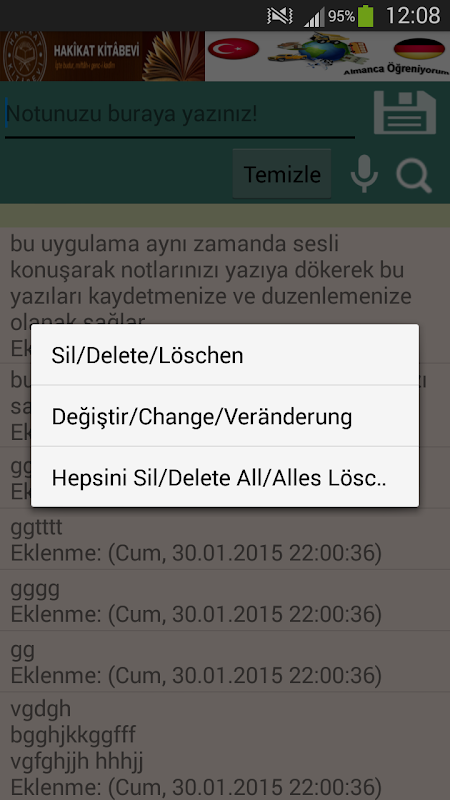The width and height of the screenshot is (450, 800).
Task: Tap the muted vibrate status icon
Action: point(280,16)
